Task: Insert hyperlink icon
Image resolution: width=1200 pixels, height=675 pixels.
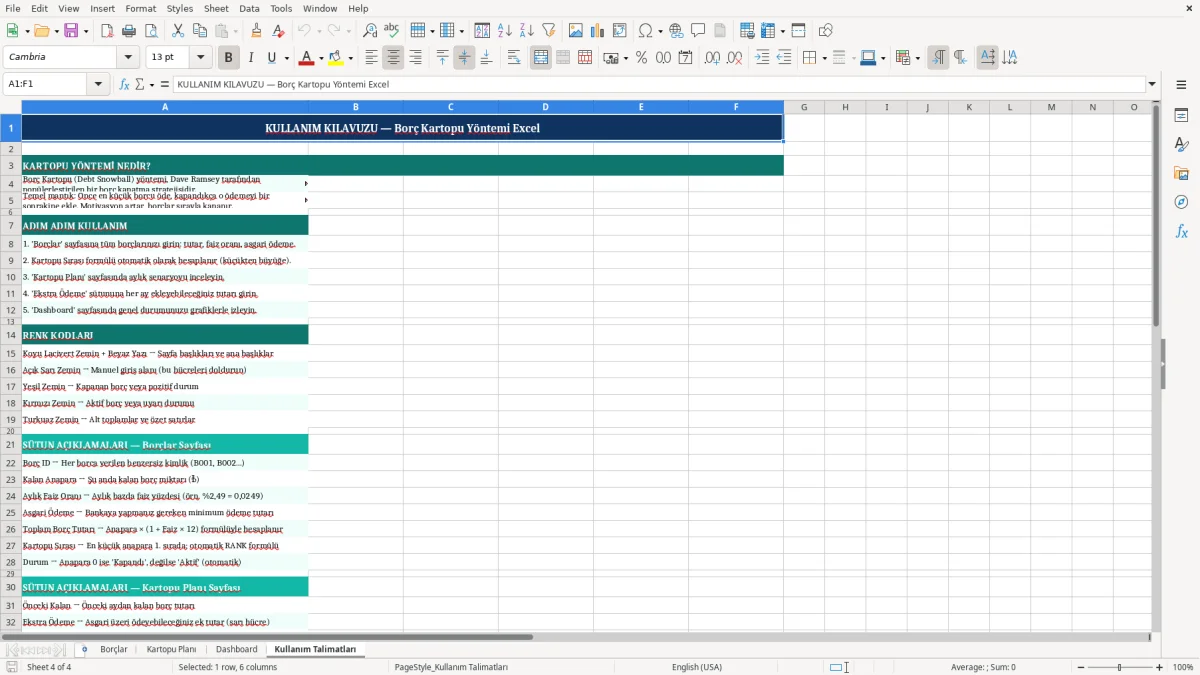Action: (x=677, y=31)
